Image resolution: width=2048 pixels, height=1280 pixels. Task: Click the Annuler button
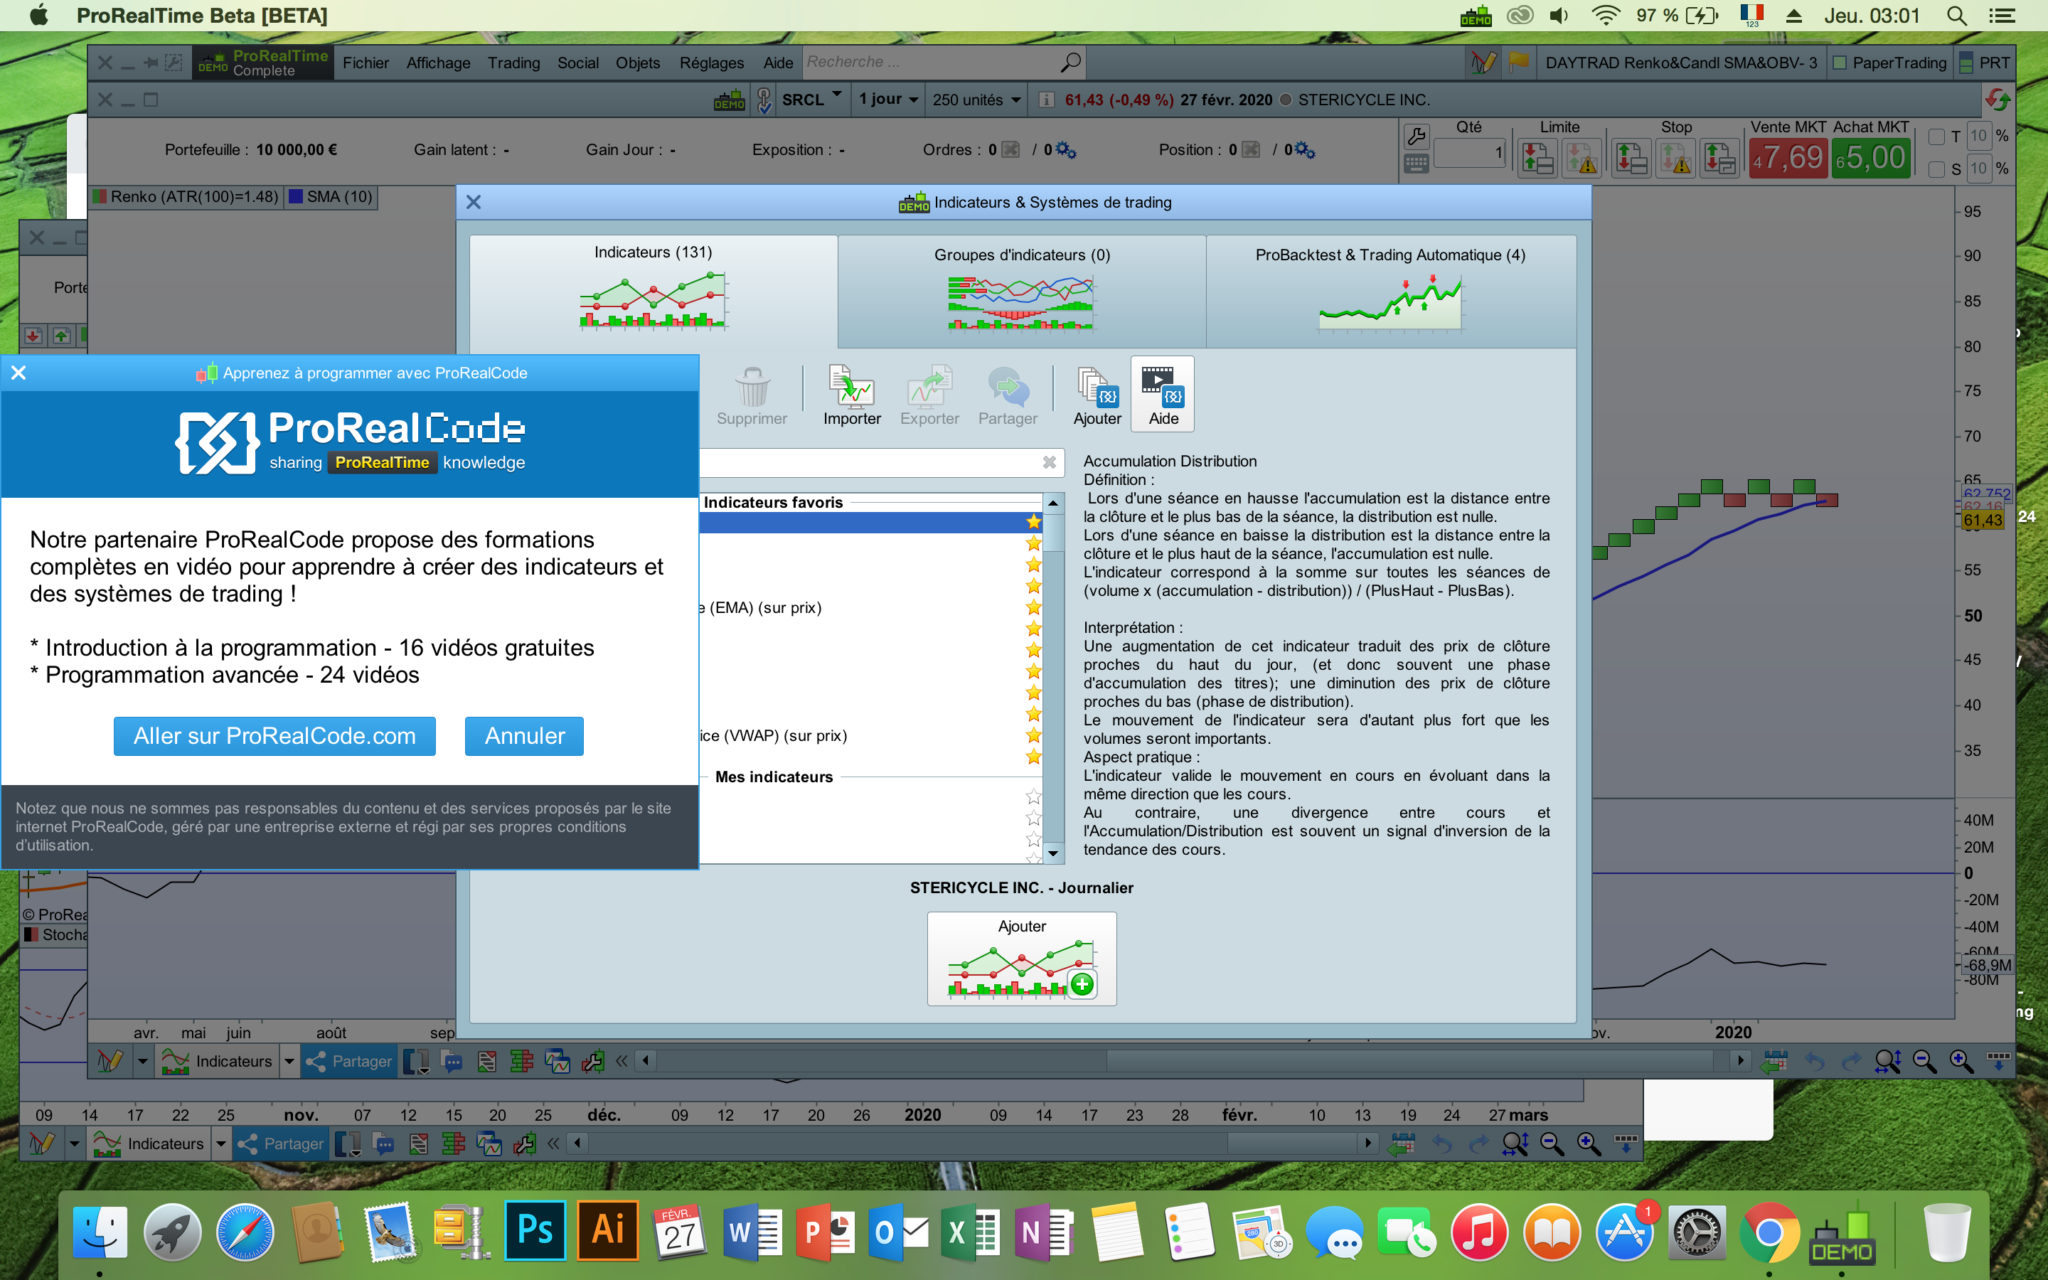click(x=524, y=736)
